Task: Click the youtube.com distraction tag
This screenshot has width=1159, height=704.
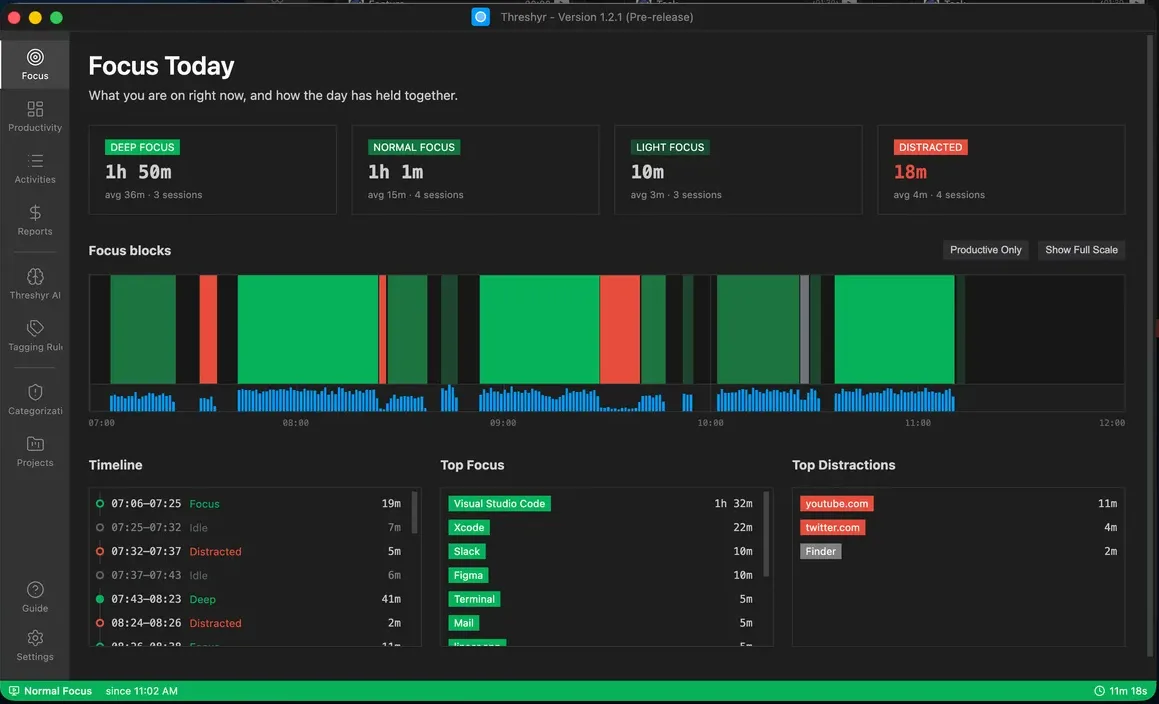Action: click(x=837, y=504)
